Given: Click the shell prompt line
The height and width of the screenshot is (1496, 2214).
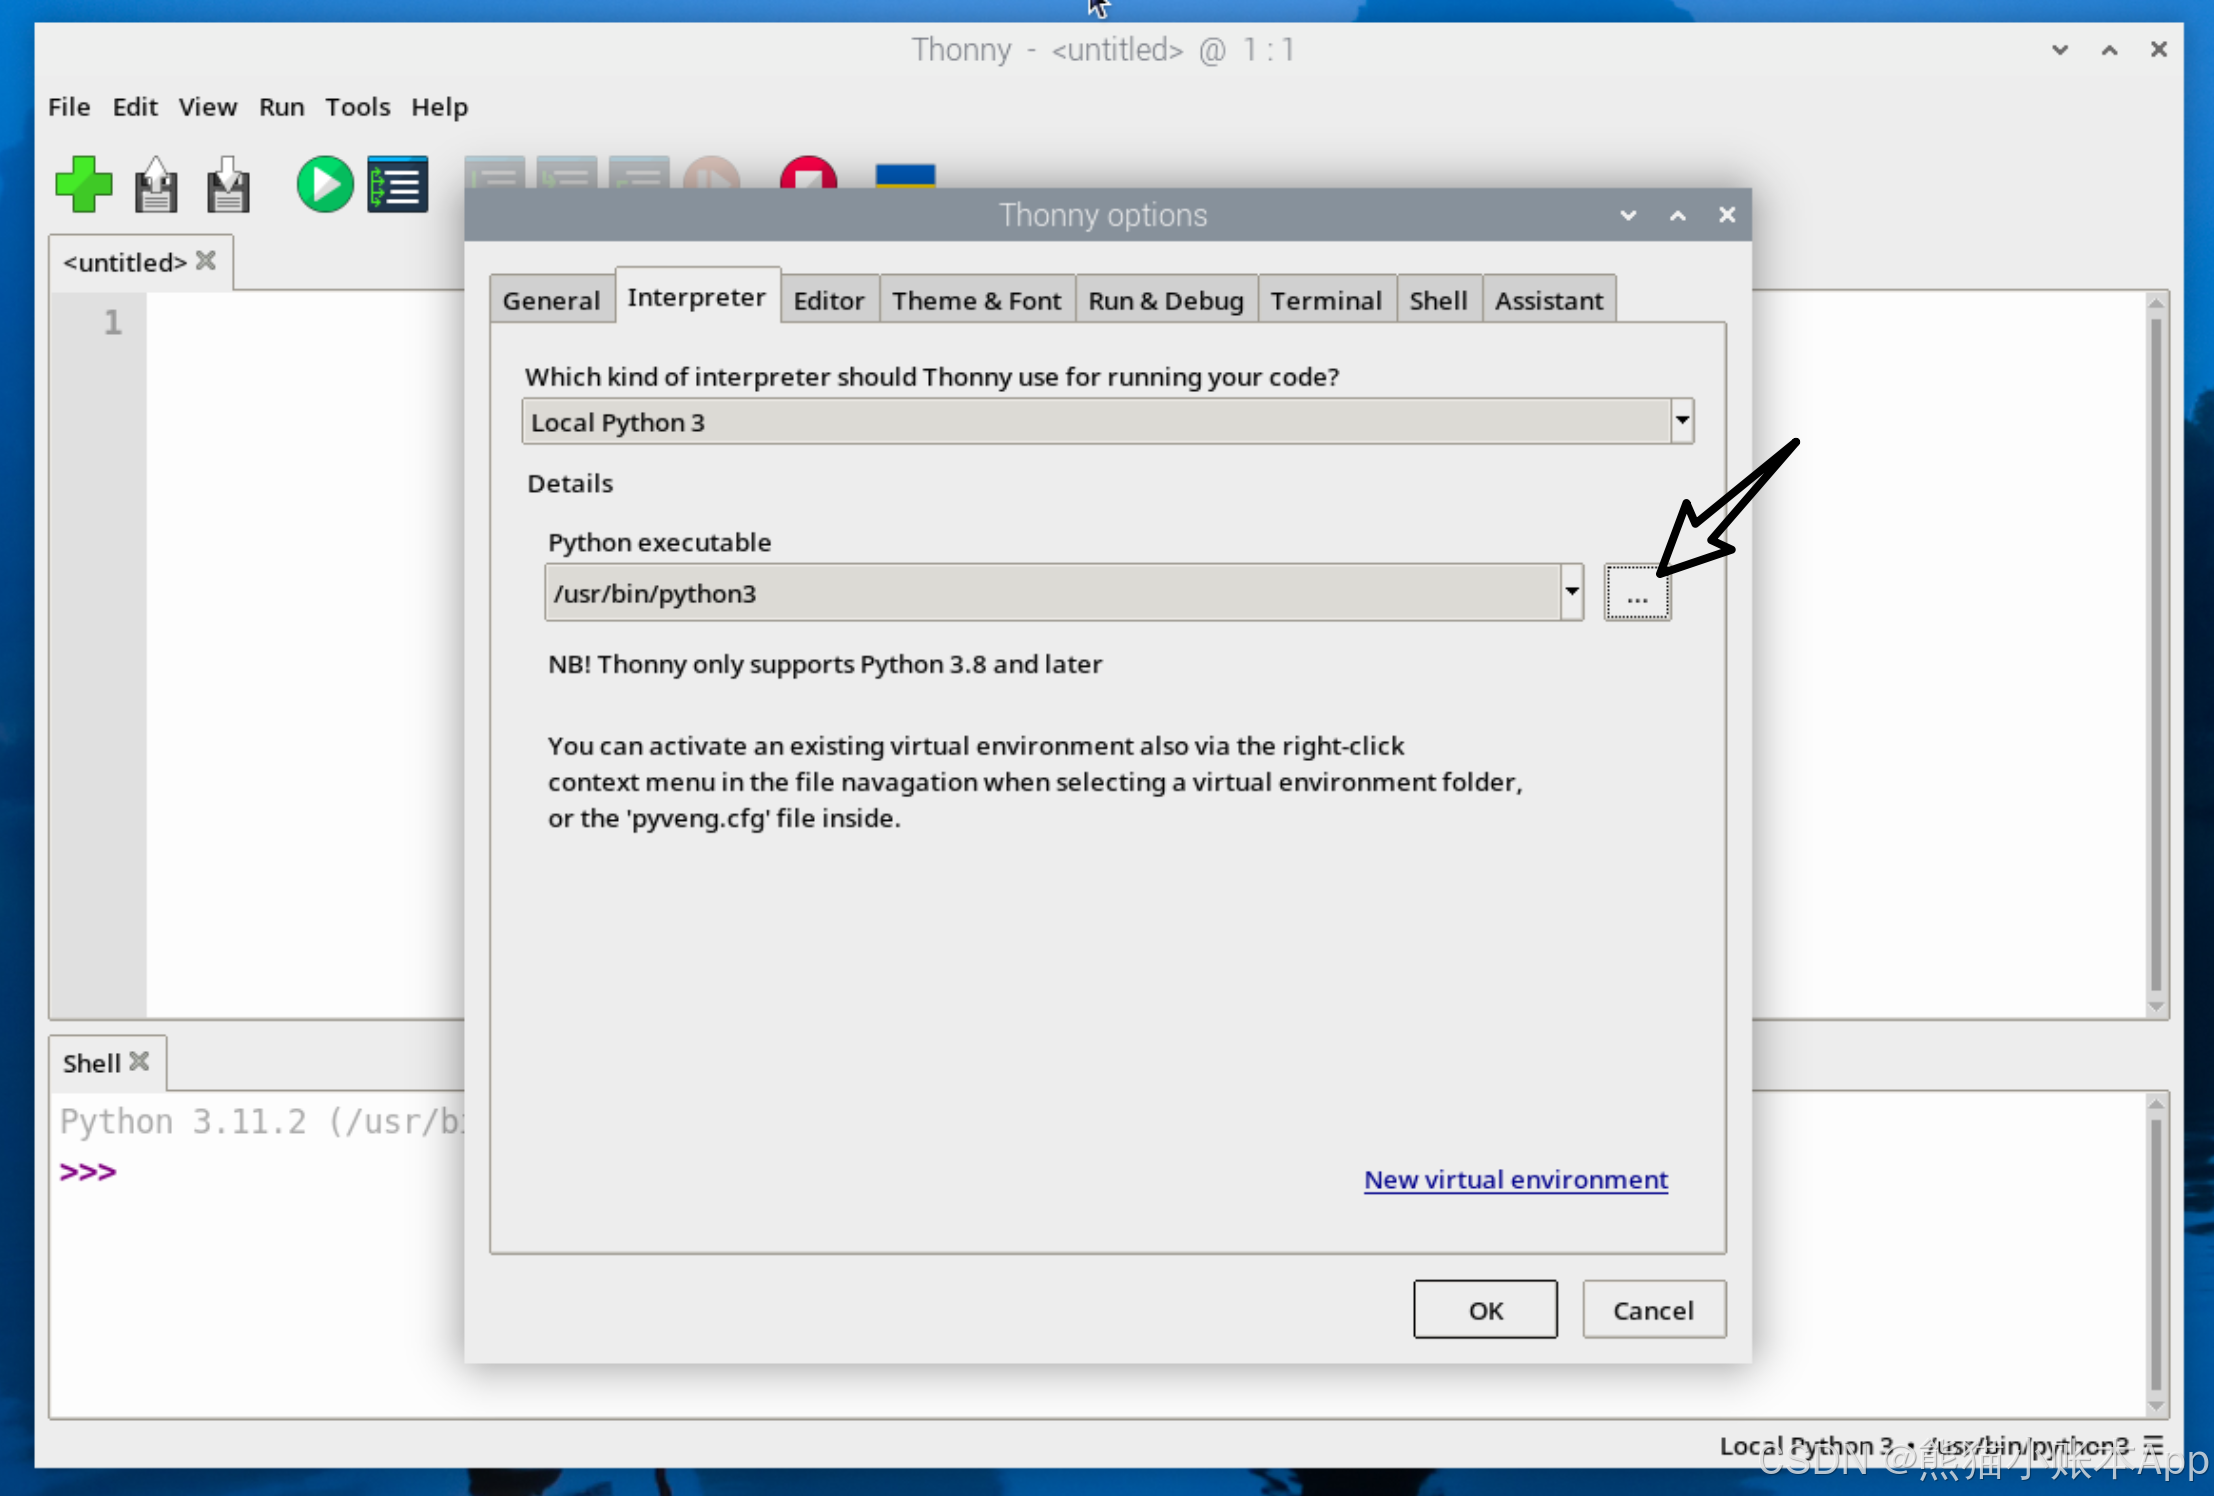Looking at the screenshot, I should click(x=88, y=1171).
